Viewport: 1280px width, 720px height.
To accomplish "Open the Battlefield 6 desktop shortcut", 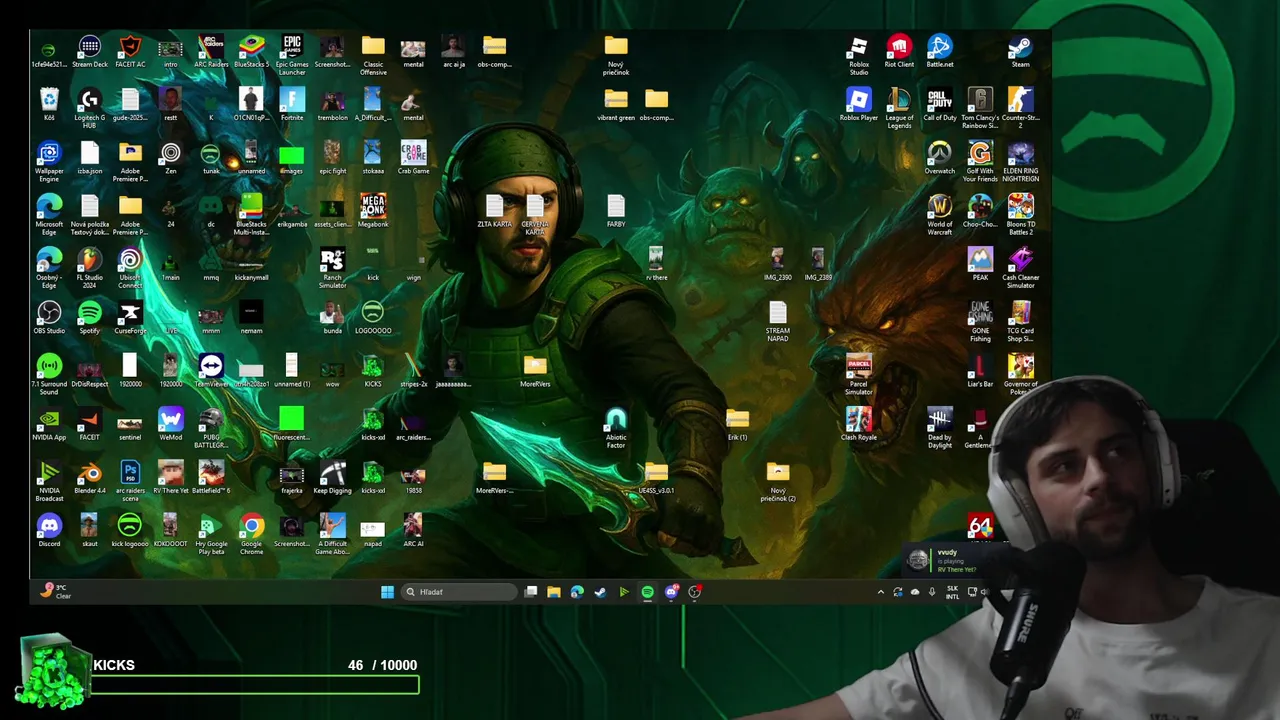I will 211,478.
